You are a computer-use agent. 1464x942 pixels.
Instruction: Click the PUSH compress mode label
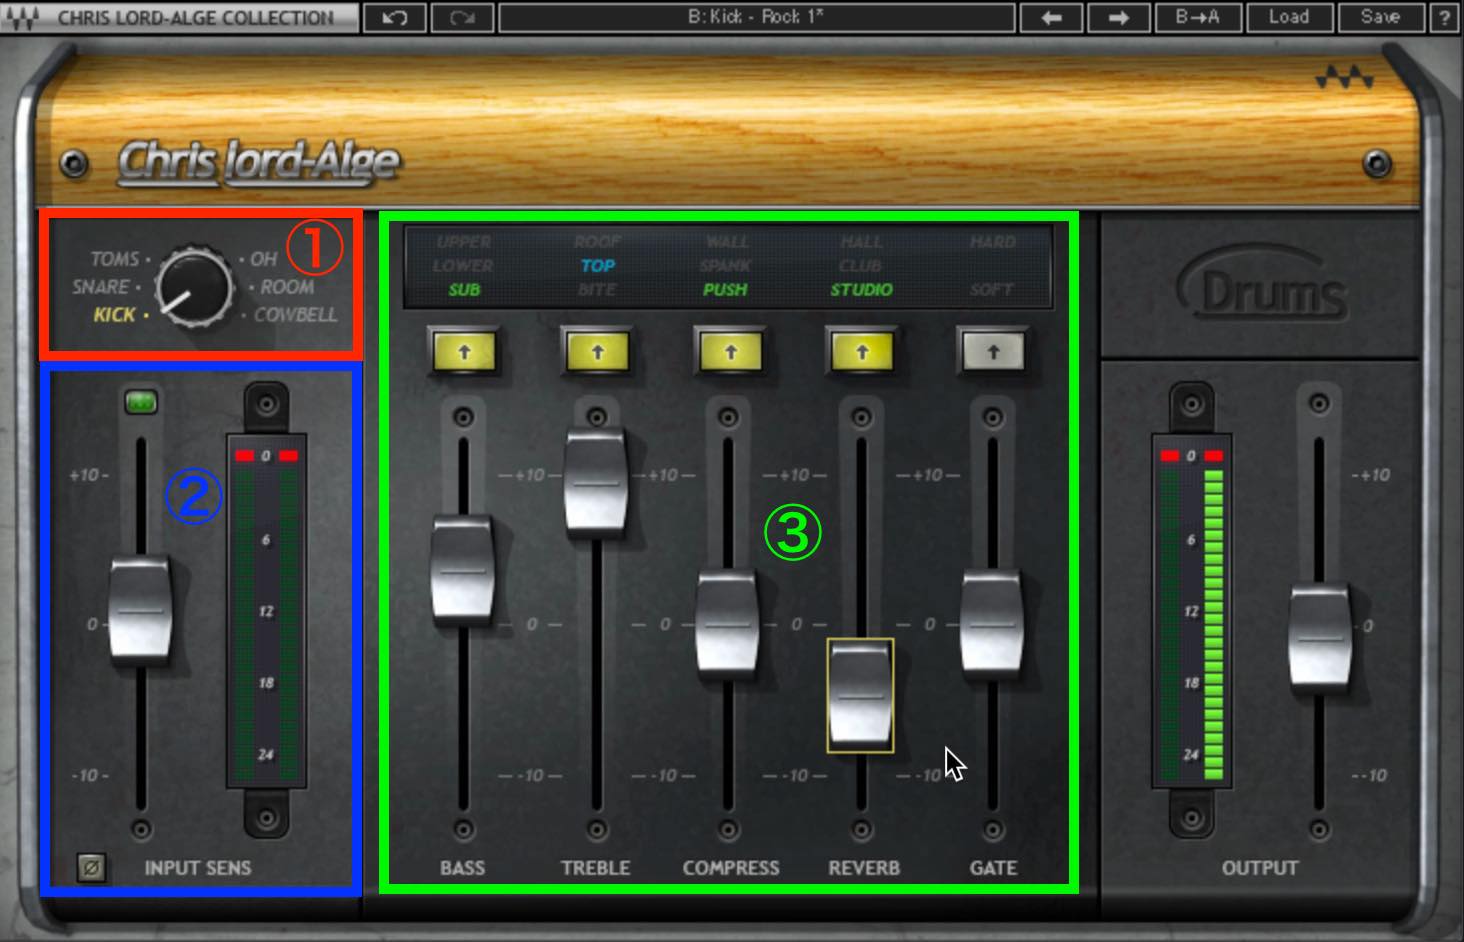click(725, 290)
